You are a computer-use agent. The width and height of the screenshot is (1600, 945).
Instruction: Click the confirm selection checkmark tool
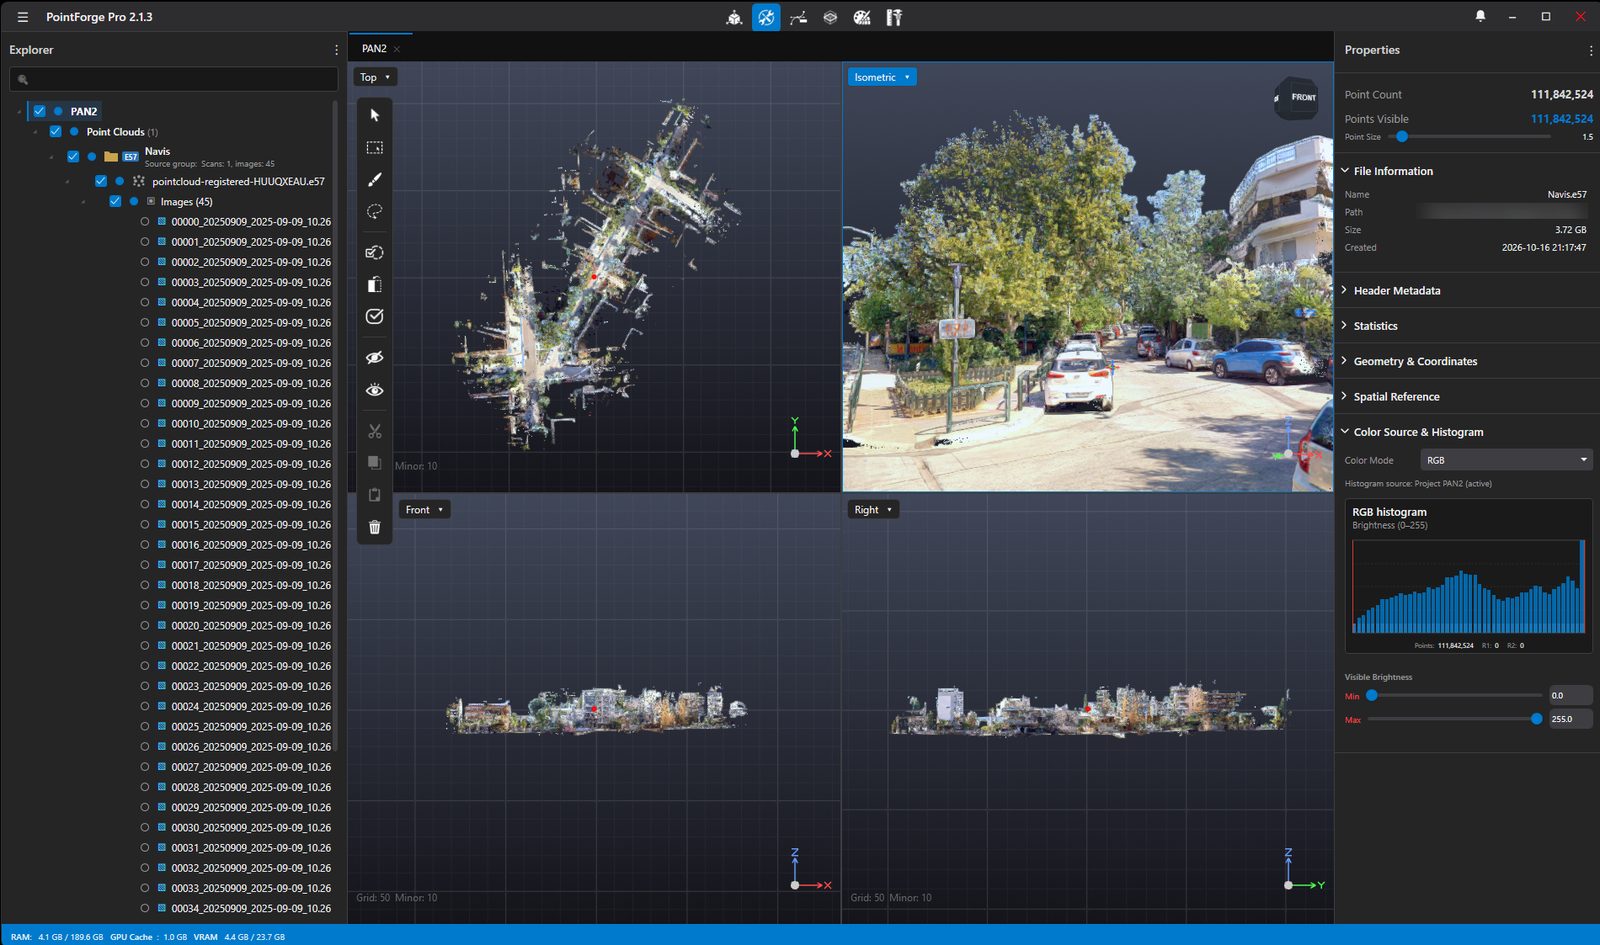[375, 316]
